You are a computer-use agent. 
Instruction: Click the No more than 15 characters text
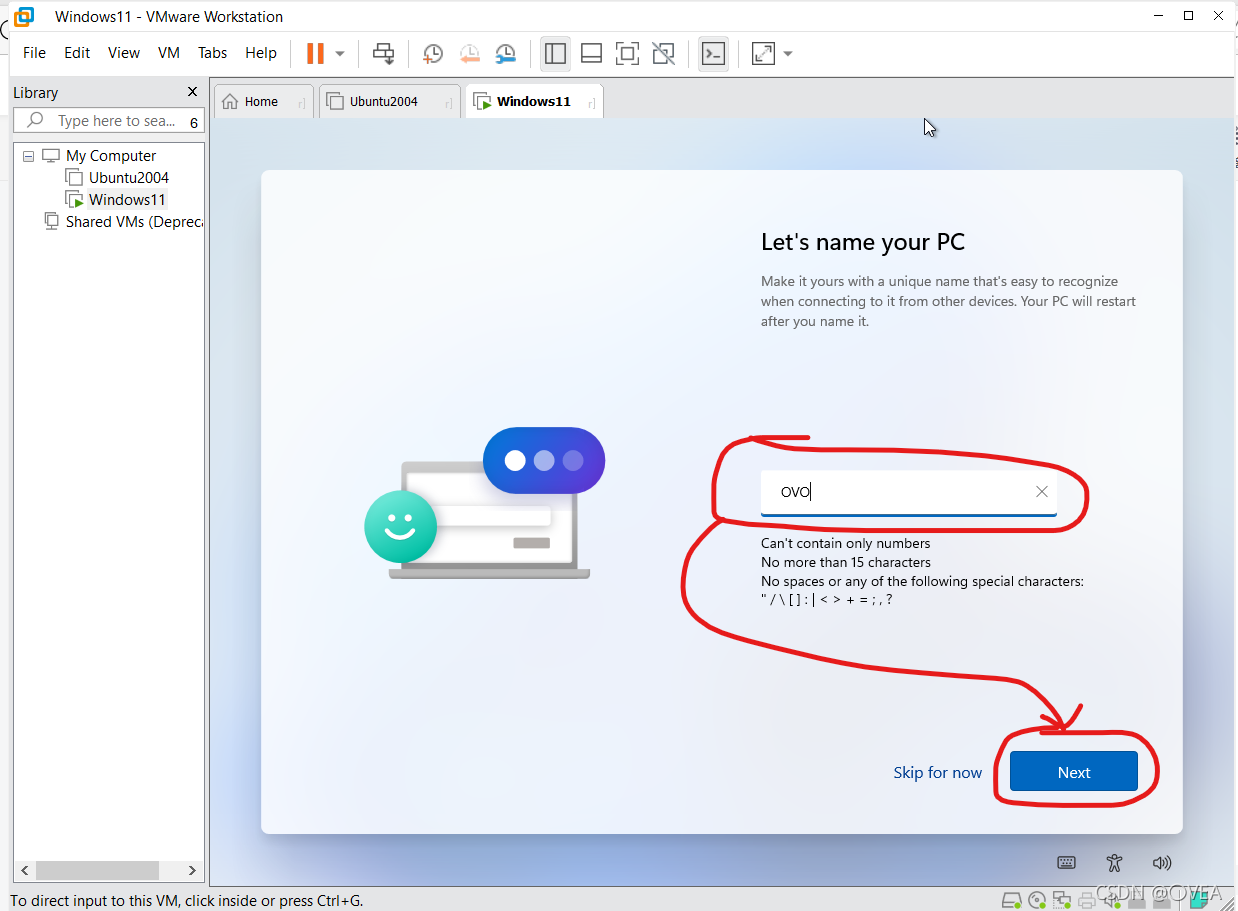(846, 562)
